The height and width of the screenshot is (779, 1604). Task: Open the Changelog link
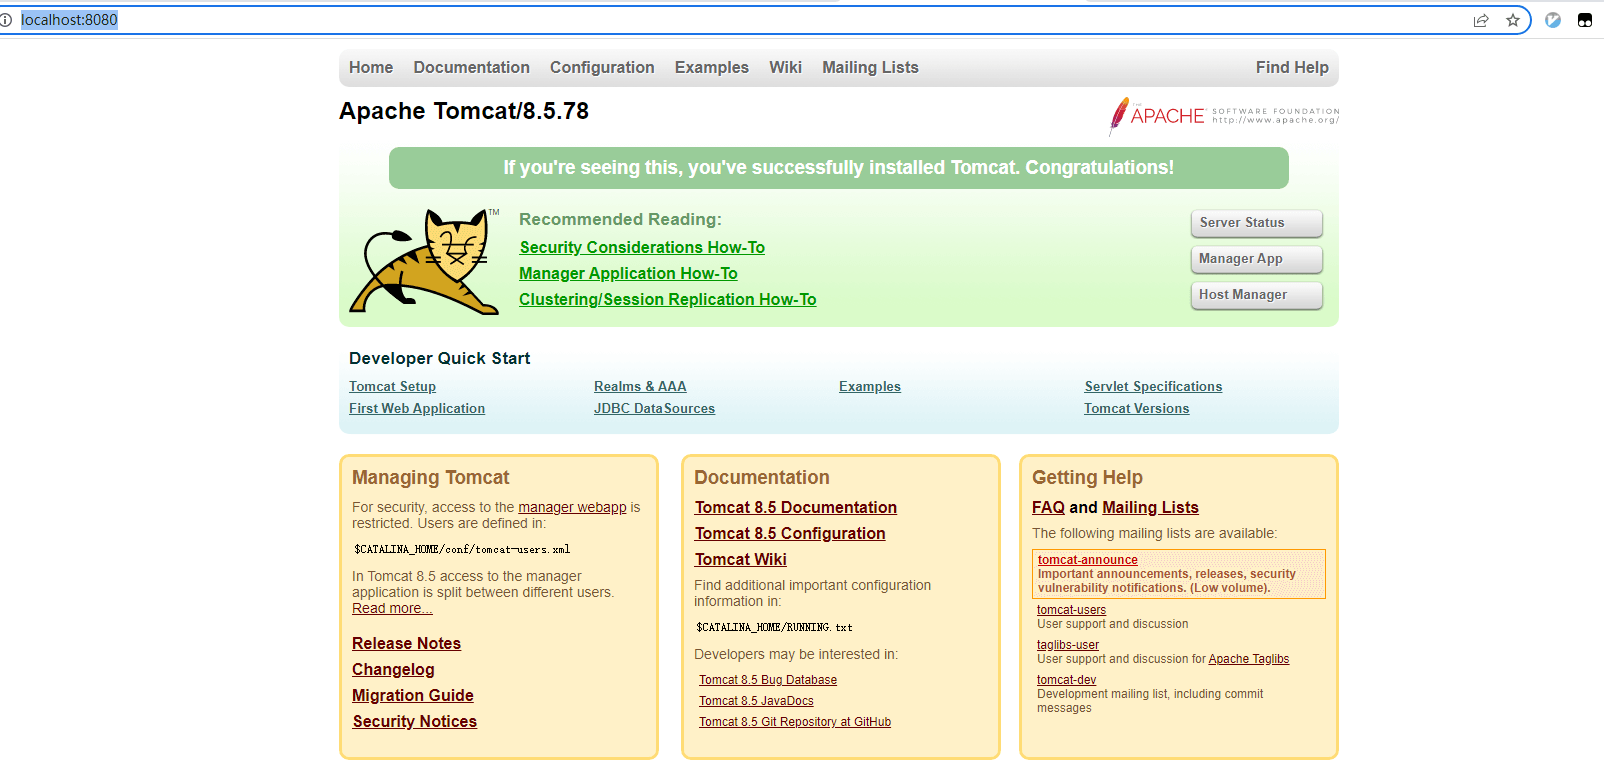[393, 669]
